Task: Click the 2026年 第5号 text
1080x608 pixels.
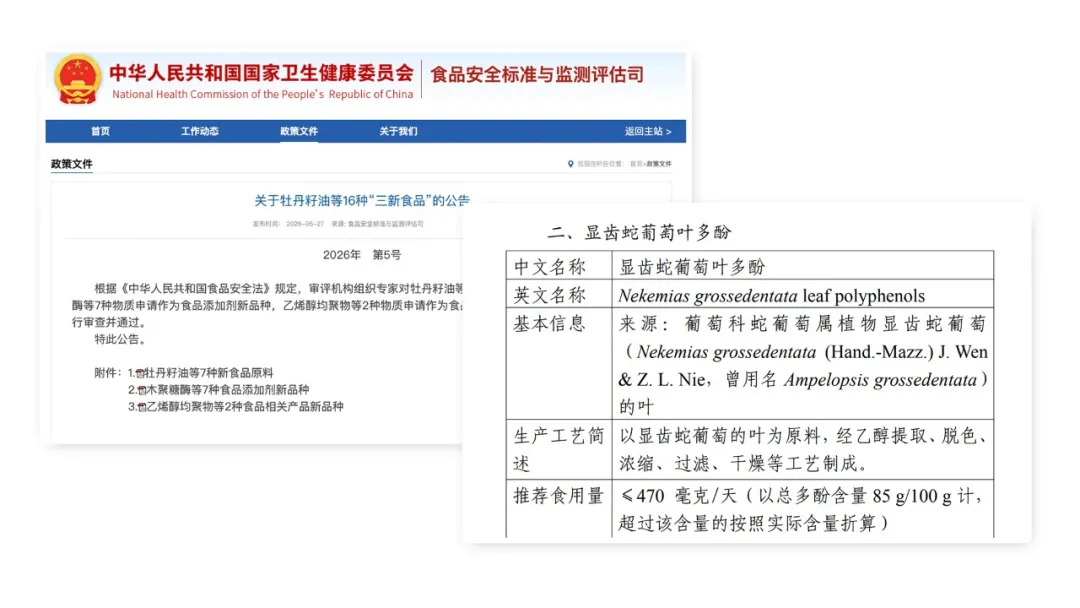Action: tap(362, 255)
